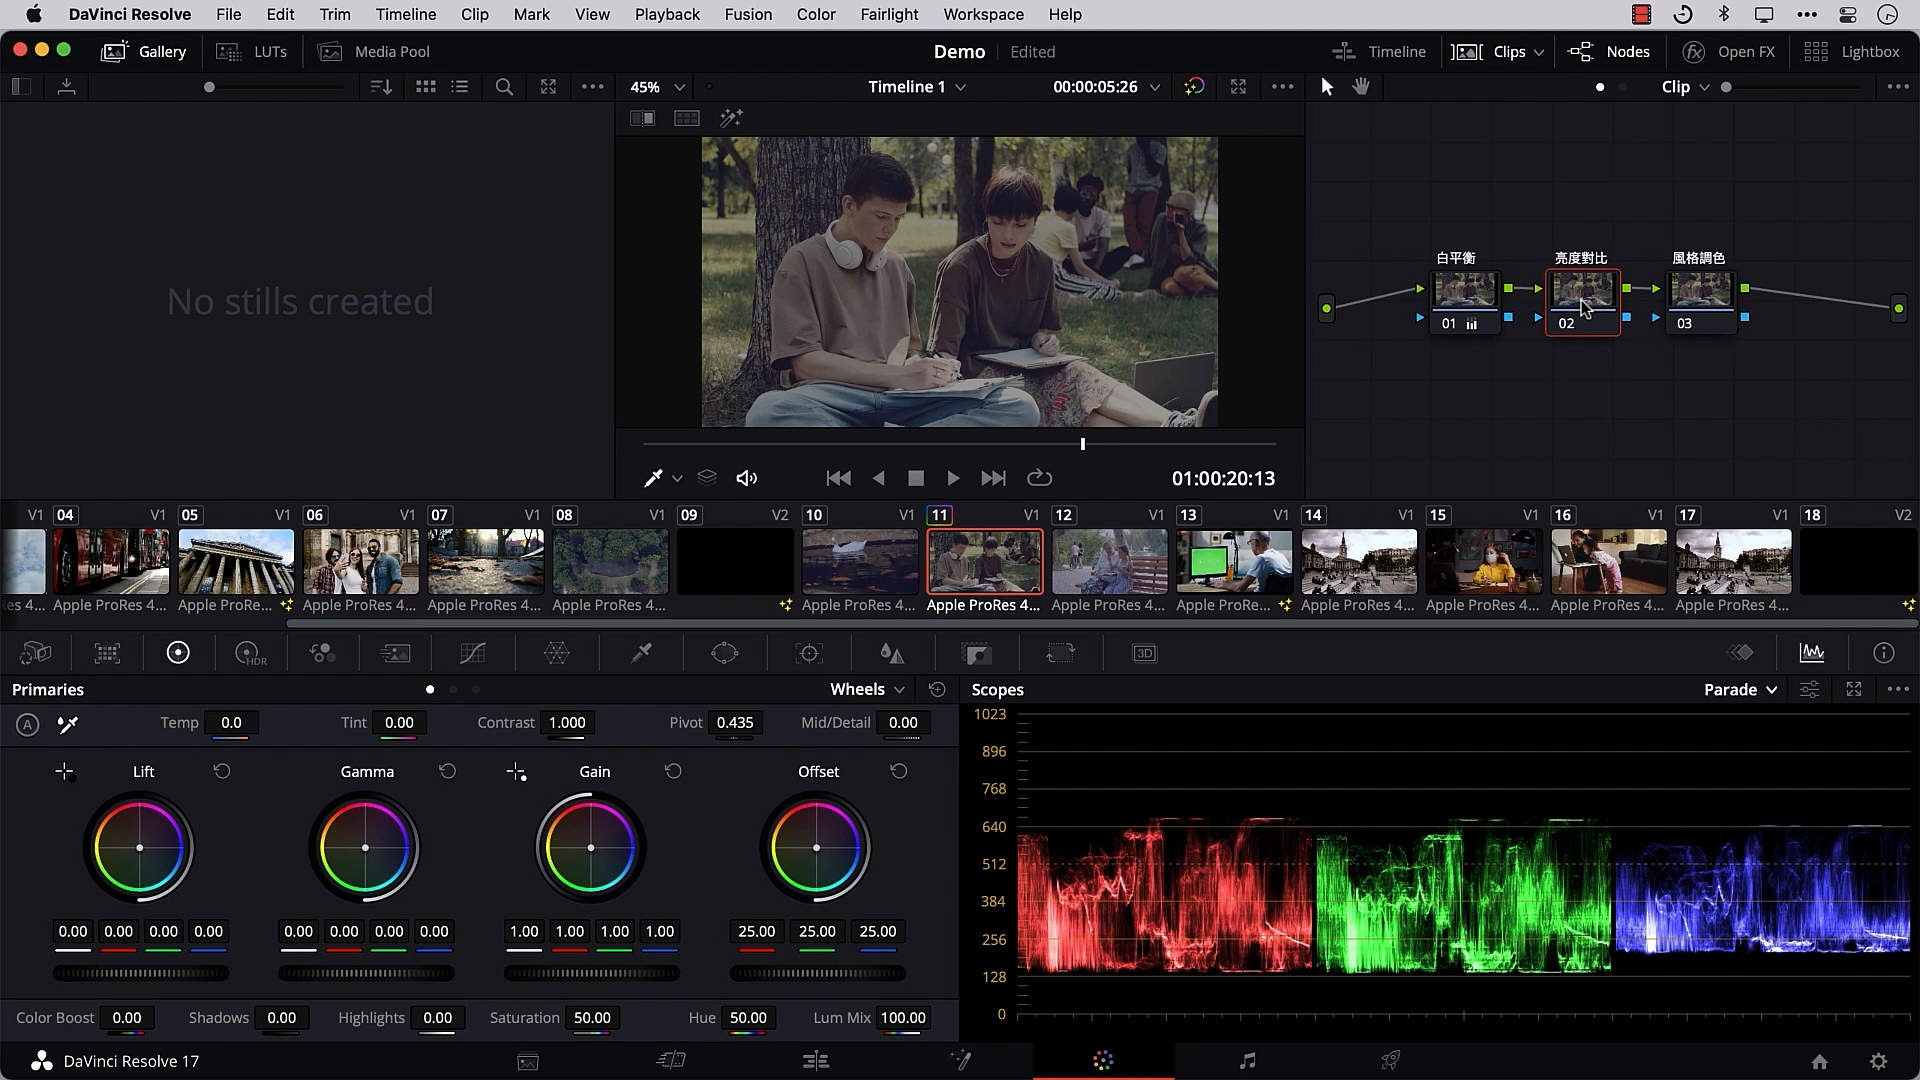Open the Parade scope type dropdown
Viewport: 1920px width, 1080px height.
point(1740,689)
